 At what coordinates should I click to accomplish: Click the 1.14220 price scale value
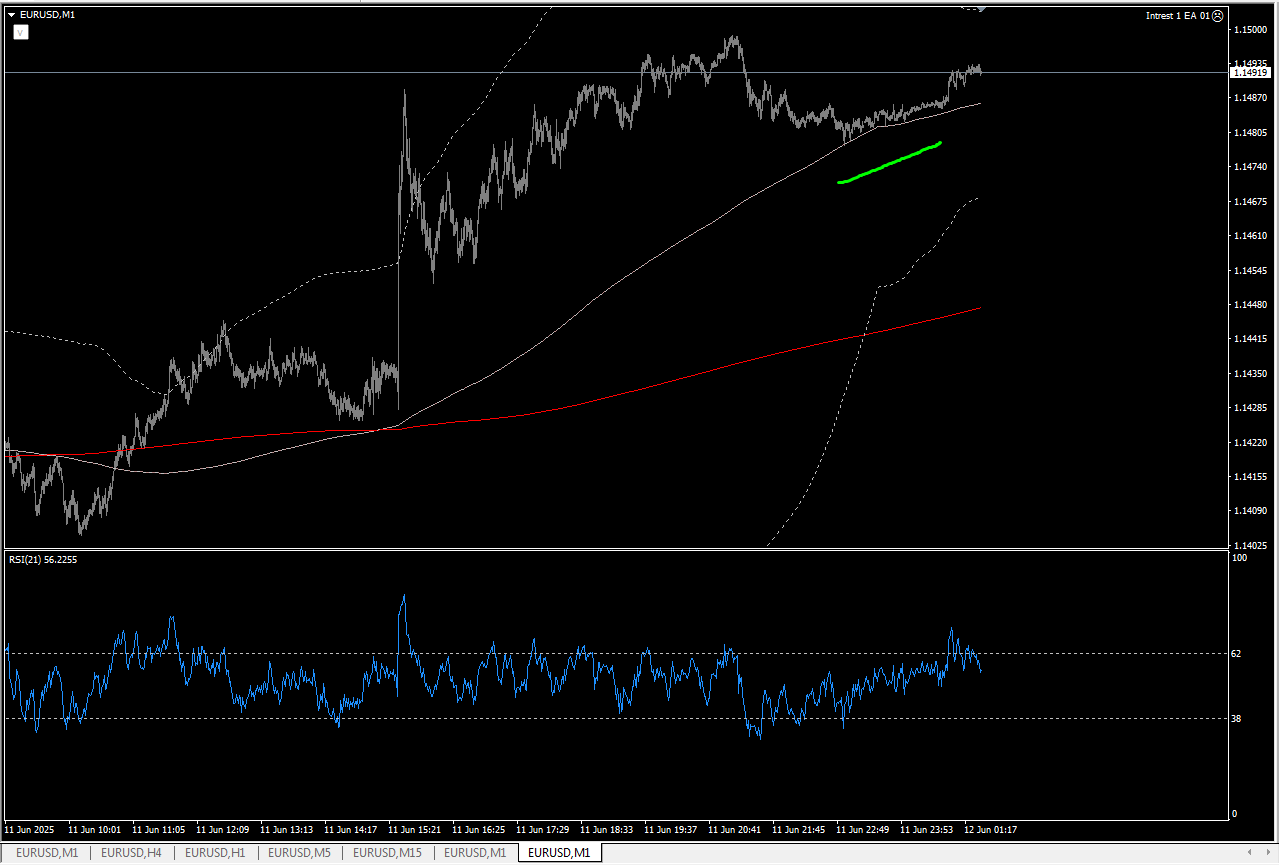pyautogui.click(x=1251, y=443)
